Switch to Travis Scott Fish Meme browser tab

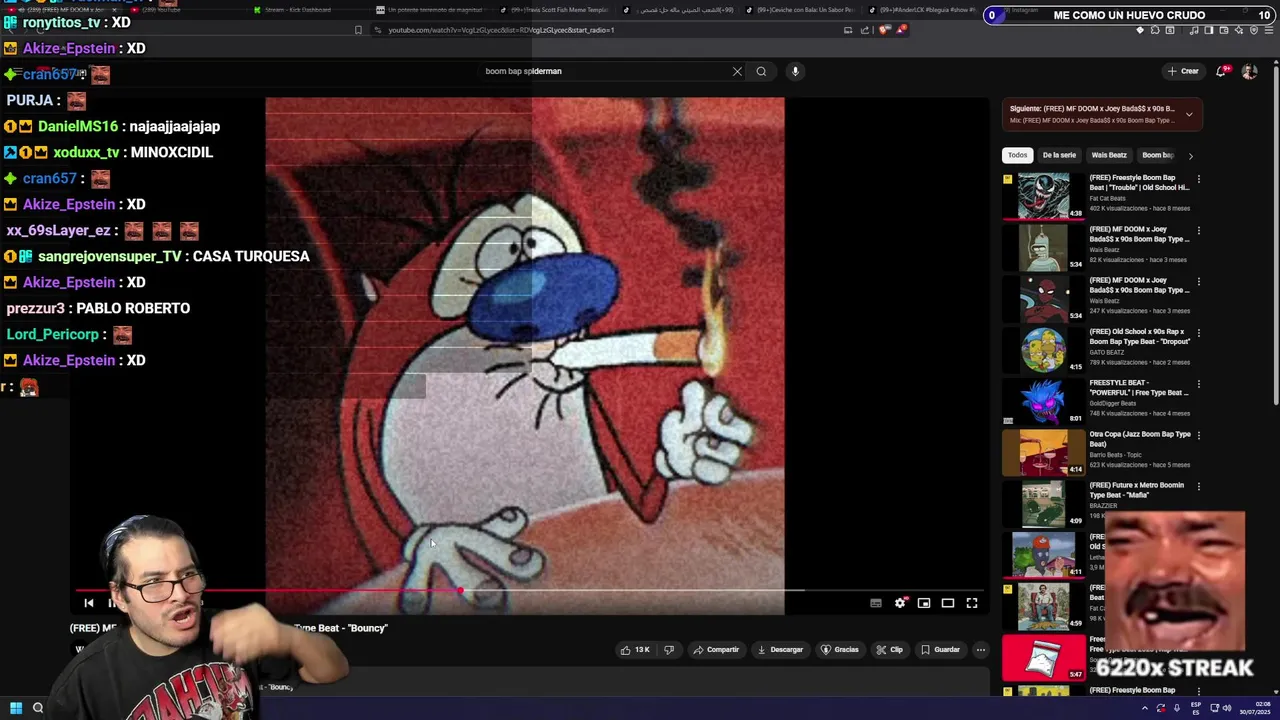tap(559, 10)
